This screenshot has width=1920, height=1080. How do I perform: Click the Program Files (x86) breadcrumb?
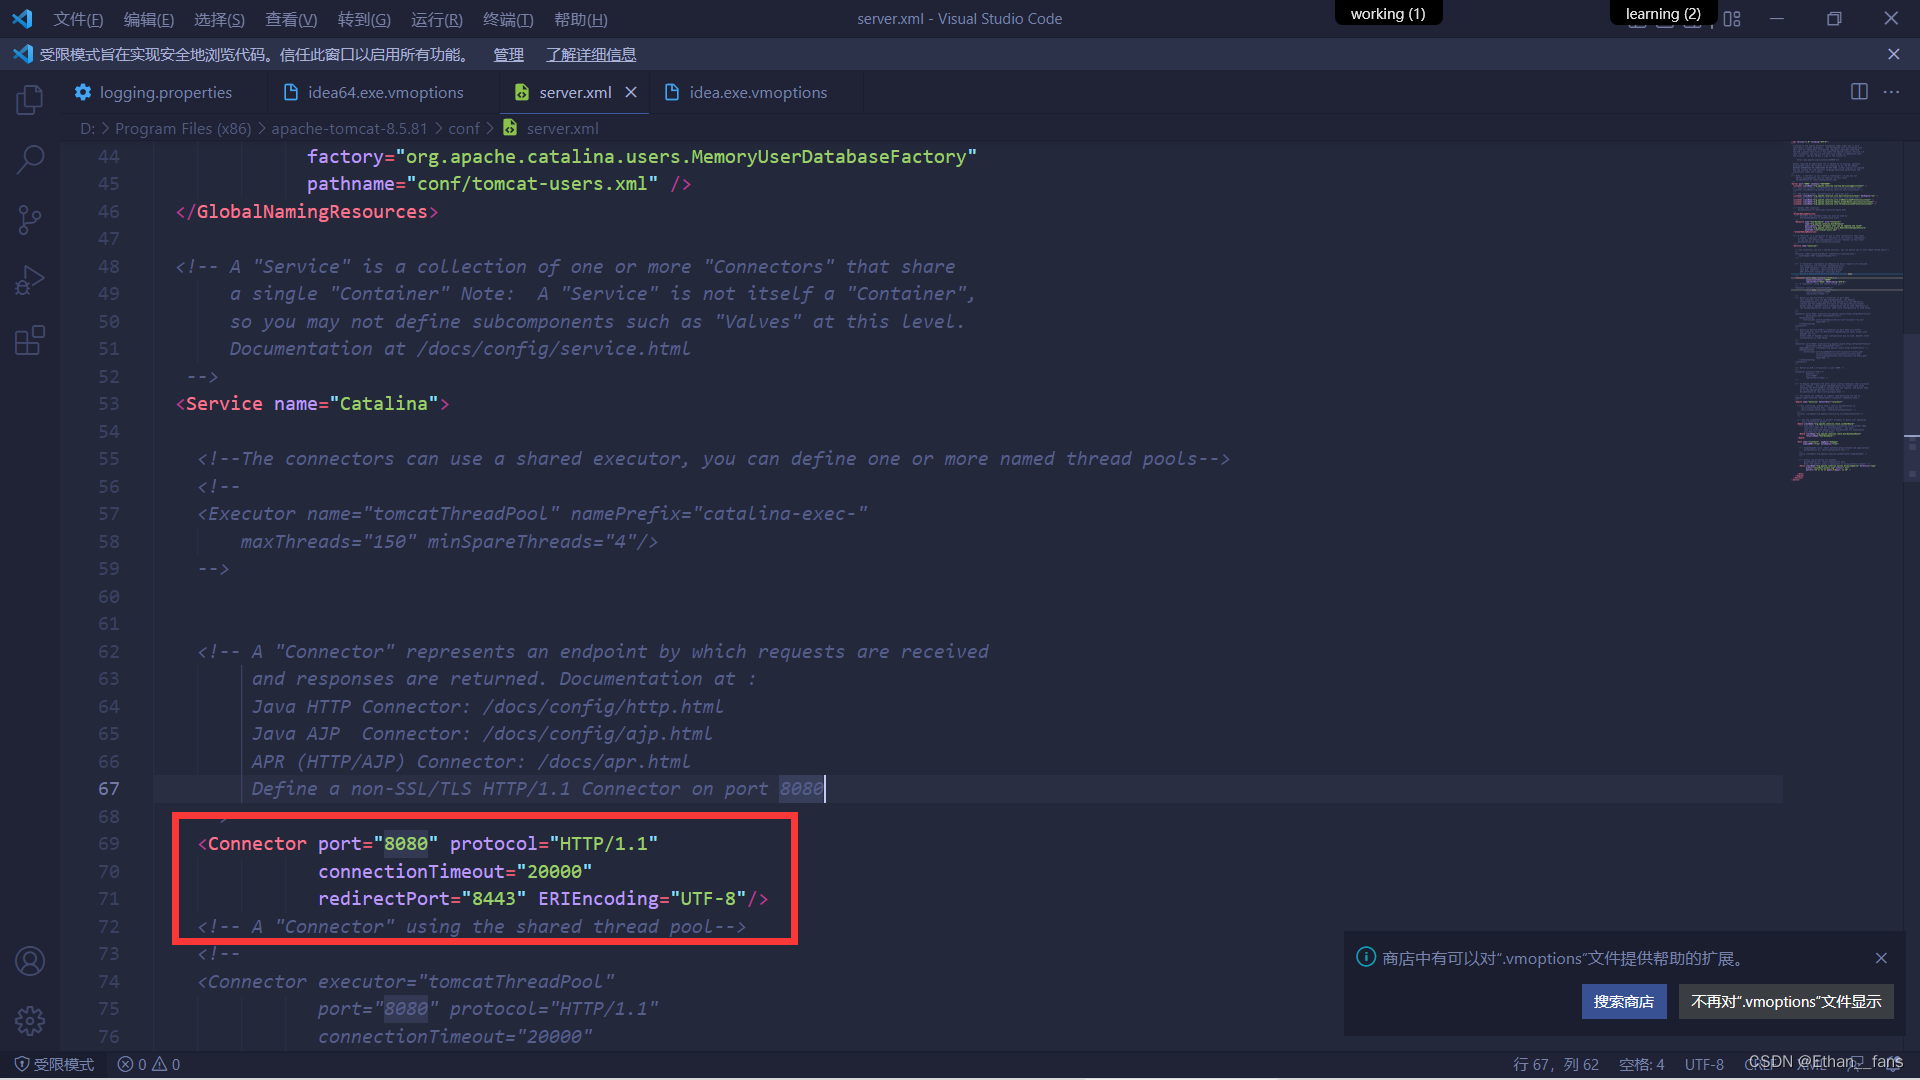point(183,128)
